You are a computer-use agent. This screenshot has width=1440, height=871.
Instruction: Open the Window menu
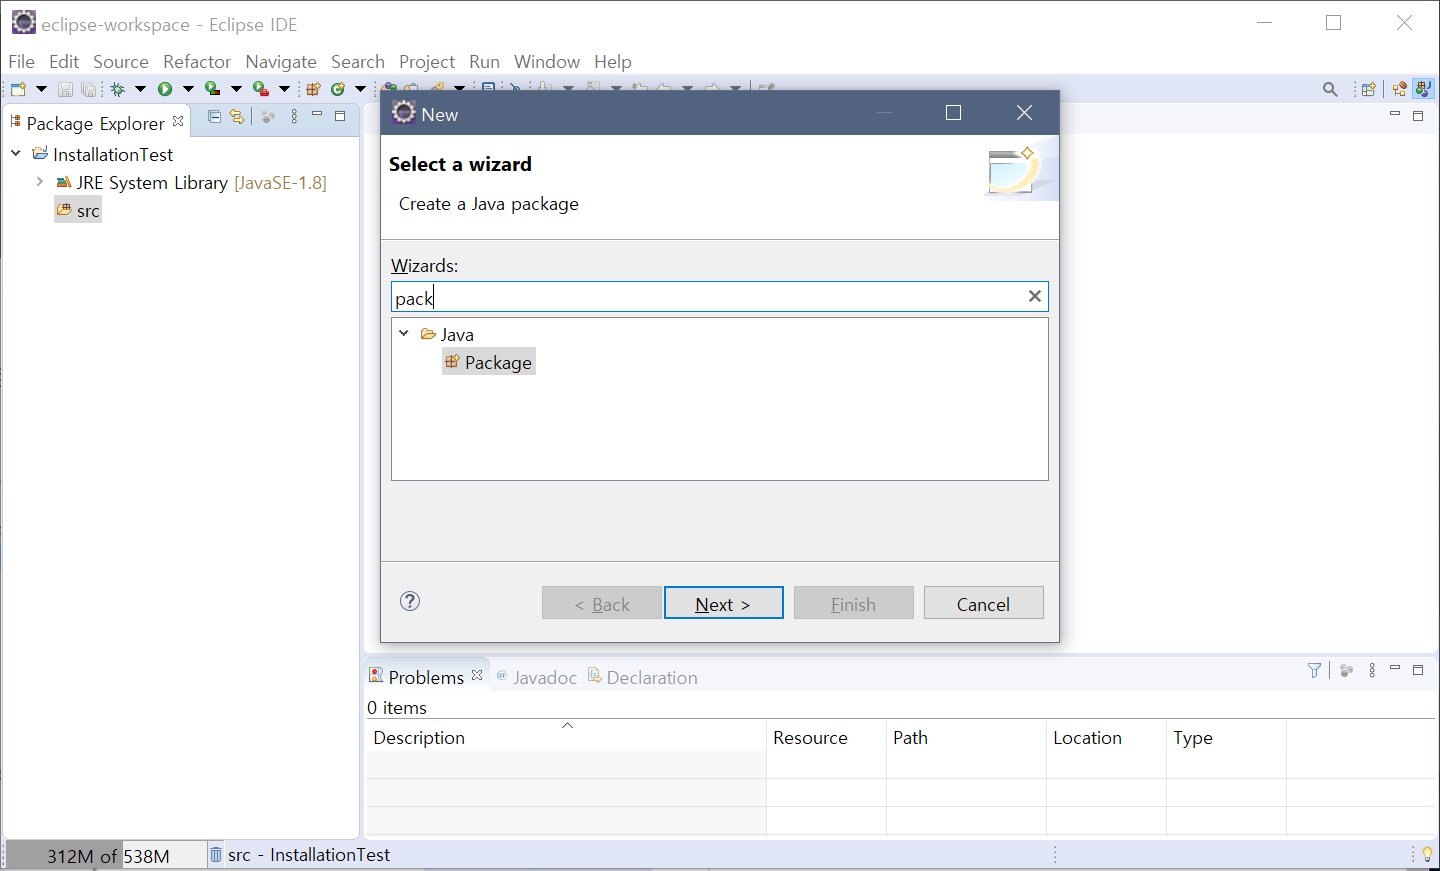pyautogui.click(x=547, y=62)
